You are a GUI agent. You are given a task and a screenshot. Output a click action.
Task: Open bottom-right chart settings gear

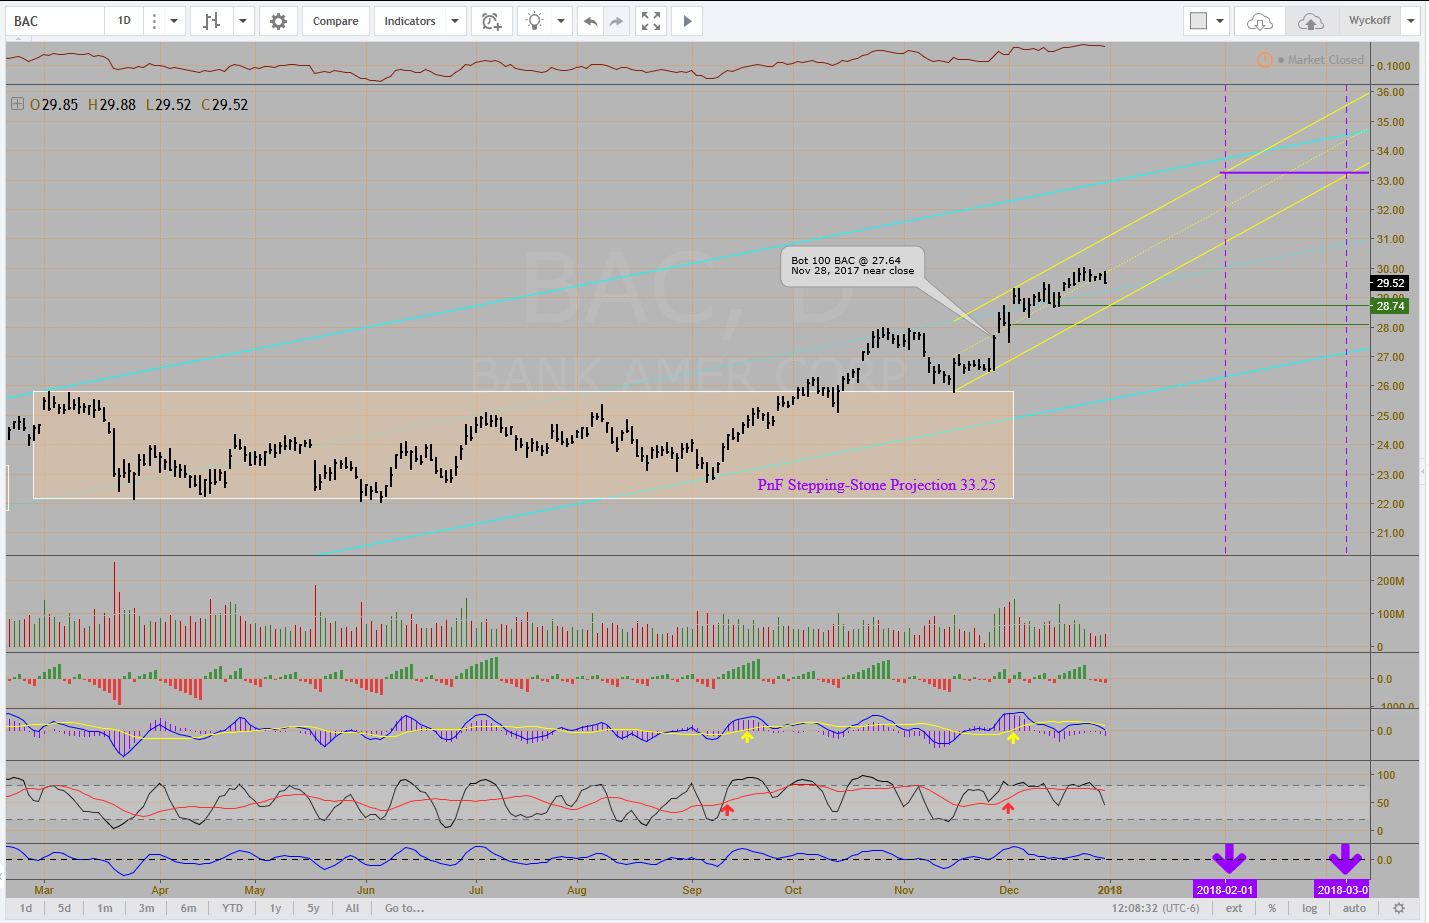point(1399,908)
